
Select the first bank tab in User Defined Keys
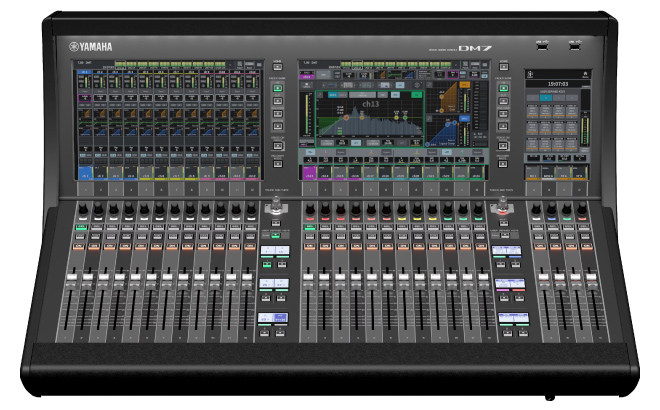point(533,98)
